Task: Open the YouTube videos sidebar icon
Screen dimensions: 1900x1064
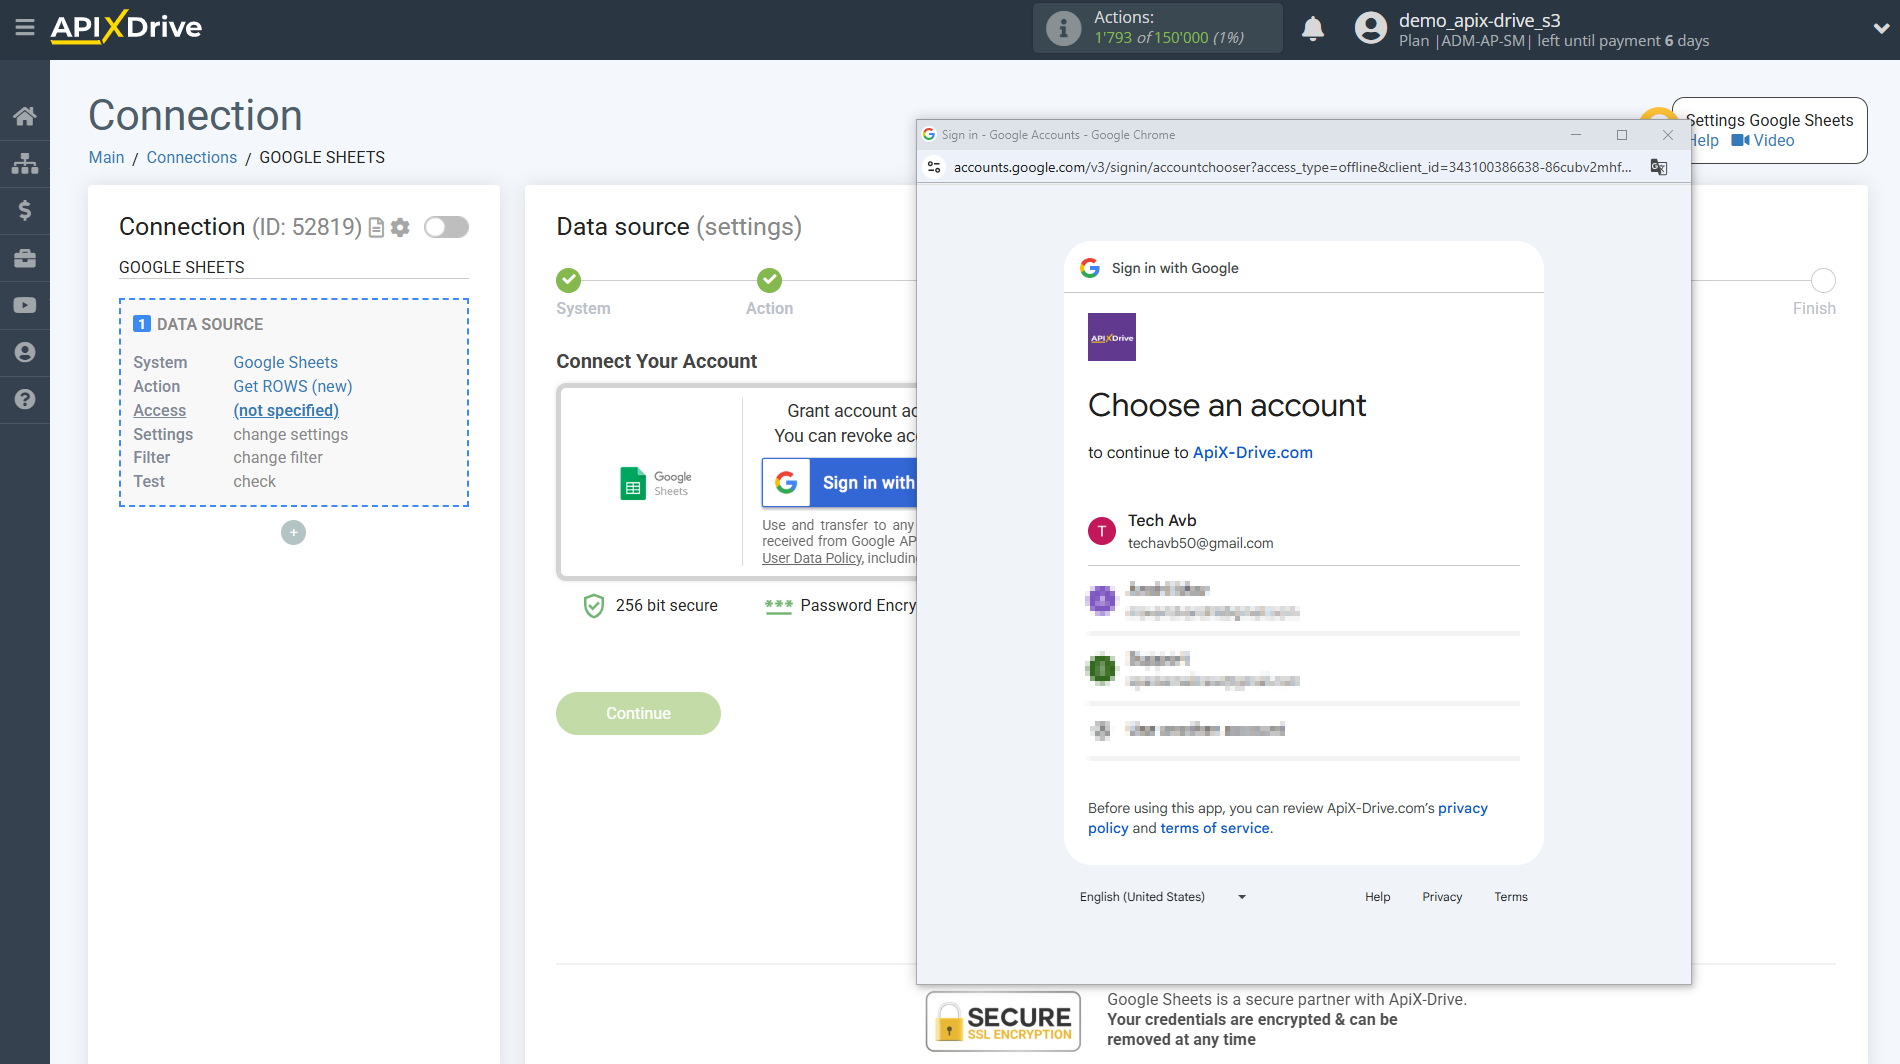Action: tap(25, 304)
